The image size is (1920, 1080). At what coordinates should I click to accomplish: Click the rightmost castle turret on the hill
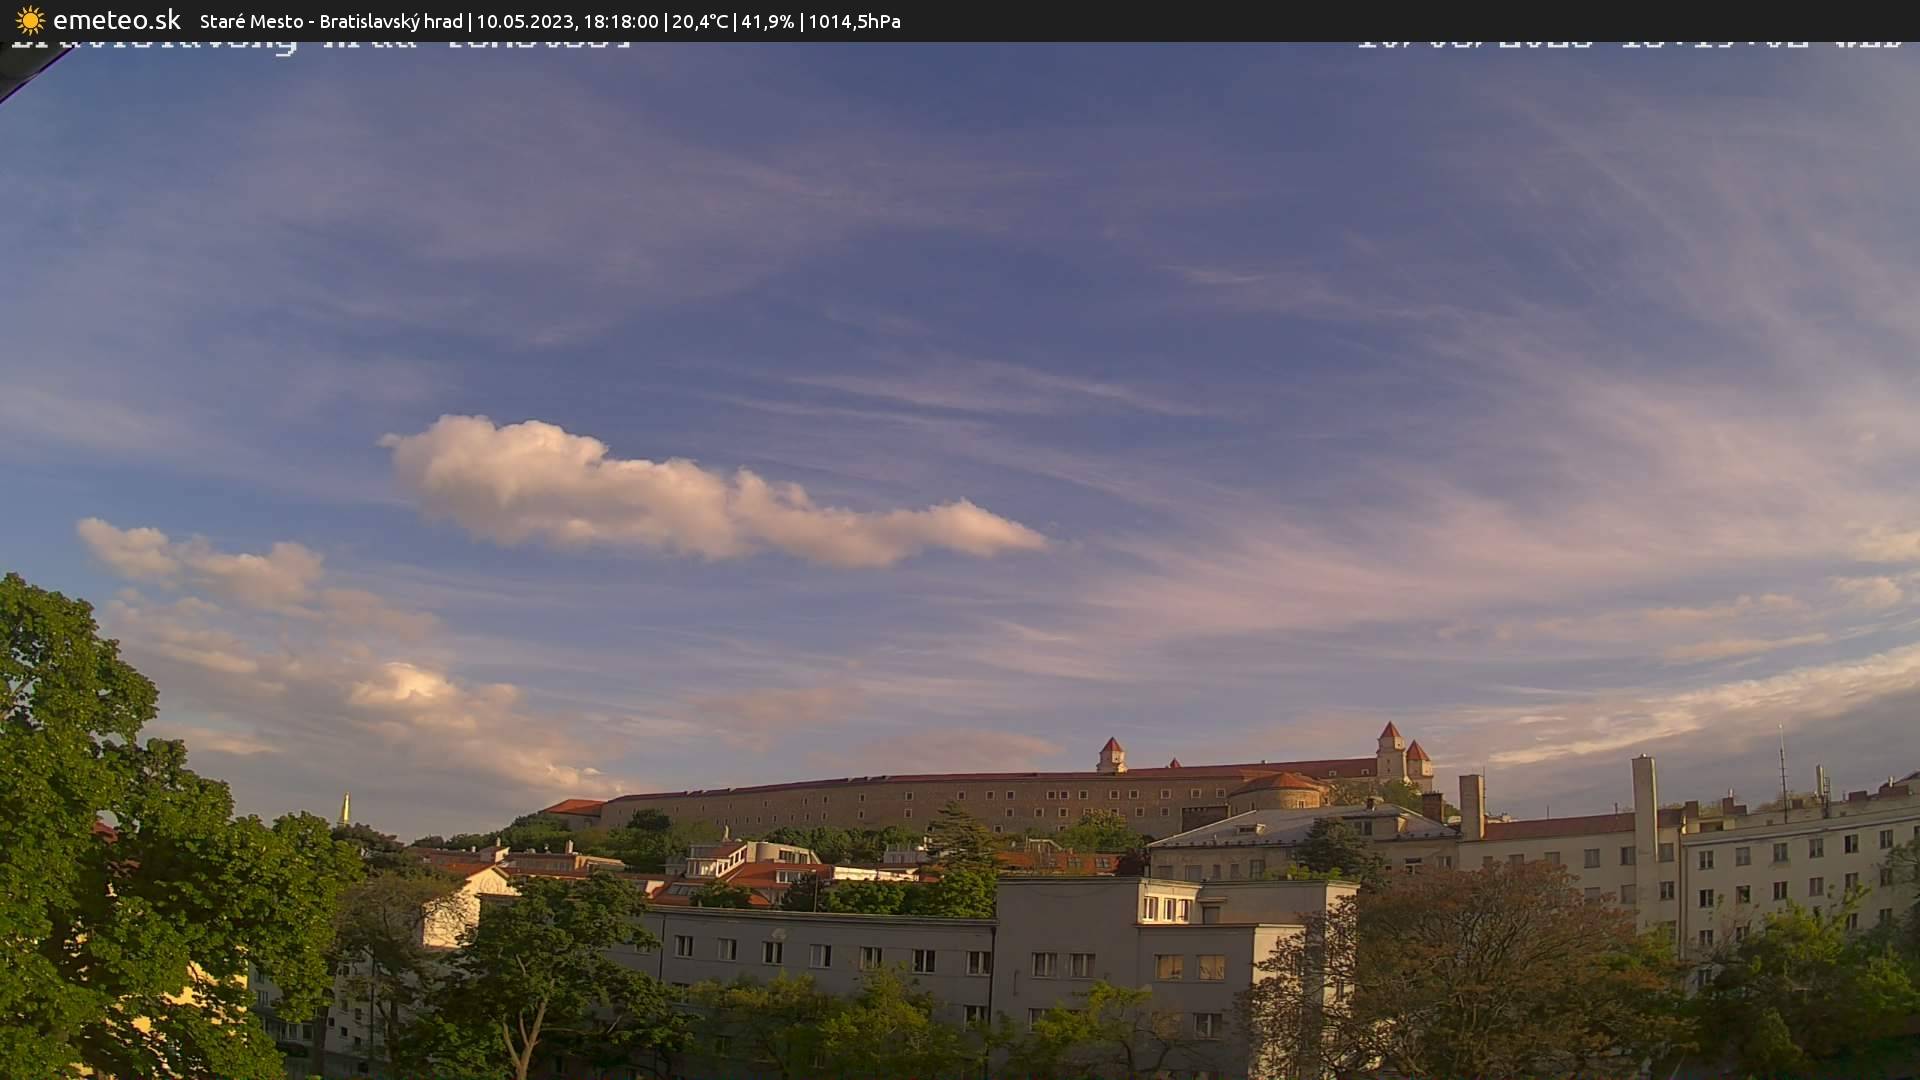point(1416,760)
